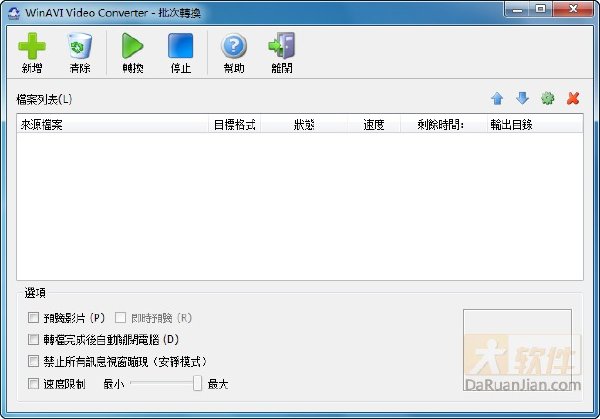
Task: Click the 輸出目錄 column header
Action: click(535, 124)
